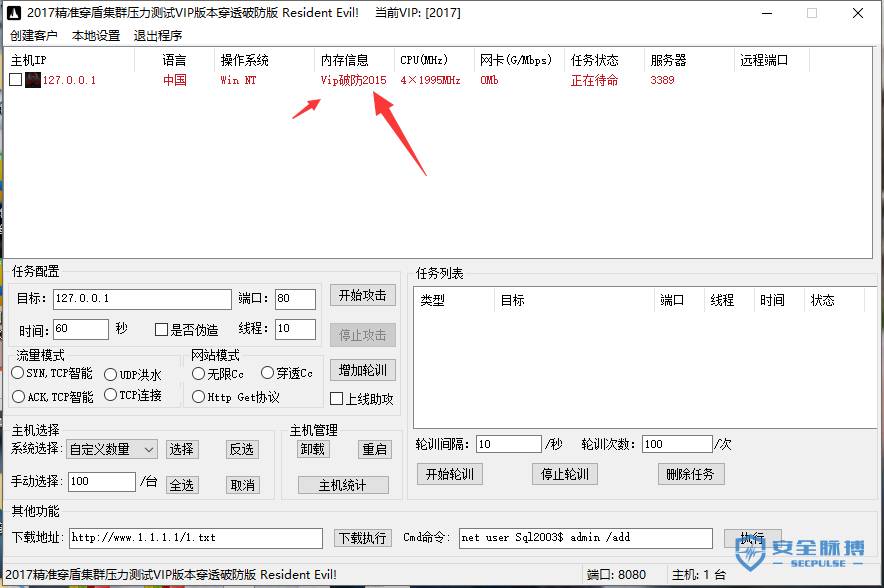Open the 自定义数量 system selection dropdown
Screen dimensions: 884x588
(x=110, y=449)
